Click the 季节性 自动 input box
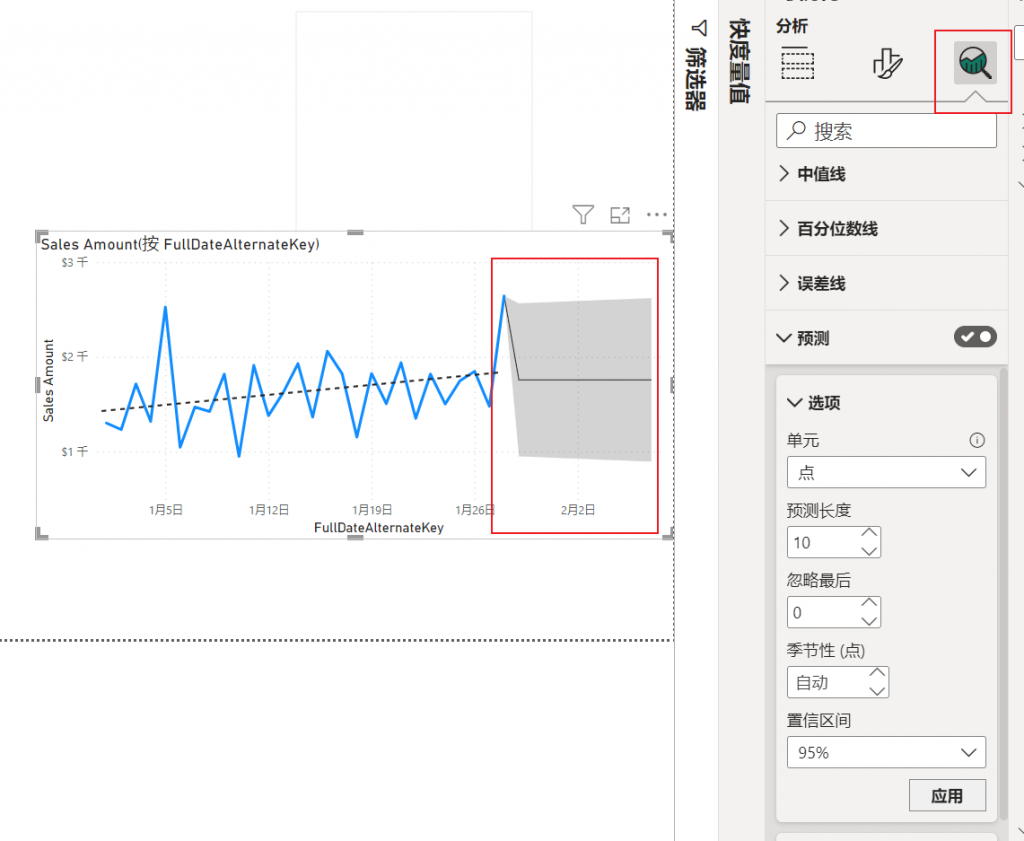Screen dimensions: 1024x841 [825, 683]
